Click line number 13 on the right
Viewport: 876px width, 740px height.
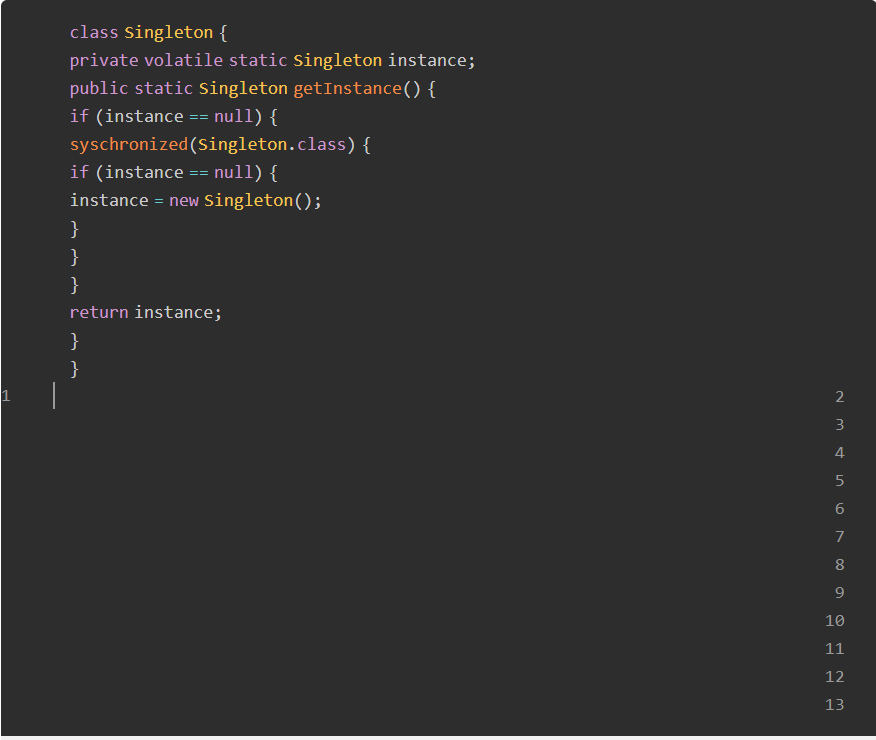(835, 705)
